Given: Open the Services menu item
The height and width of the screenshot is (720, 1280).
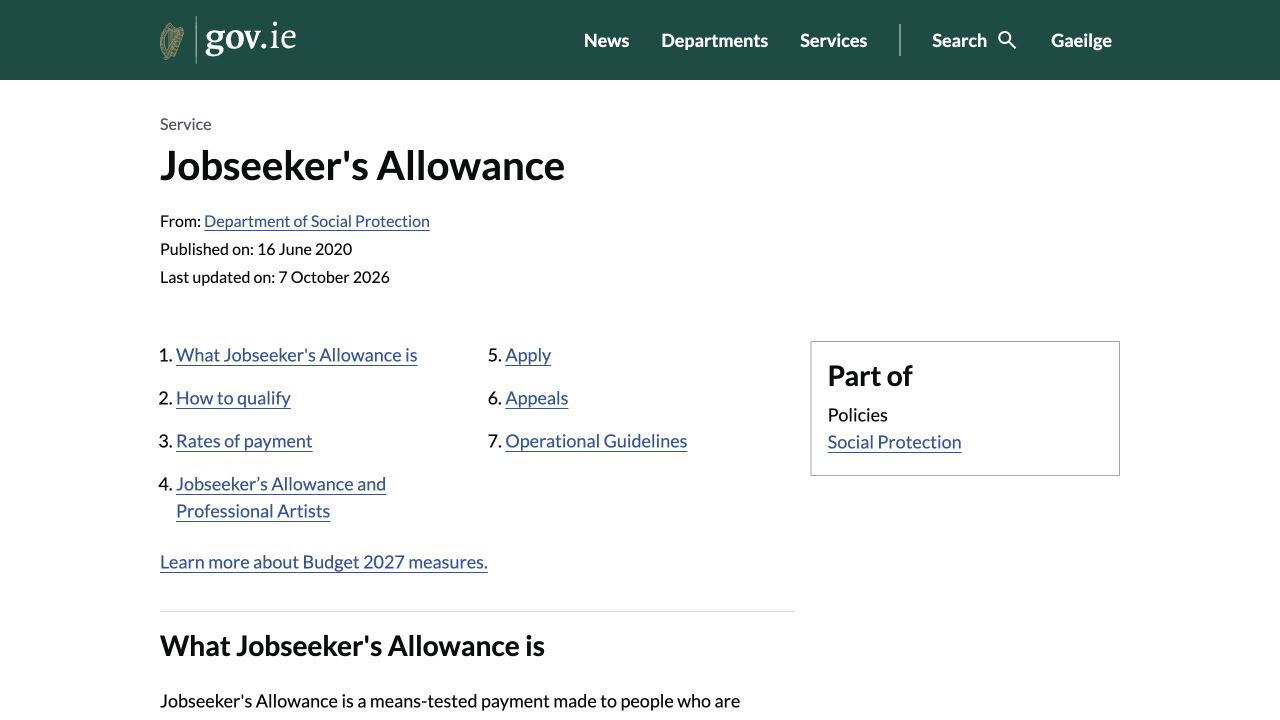Looking at the screenshot, I should click(x=833, y=41).
